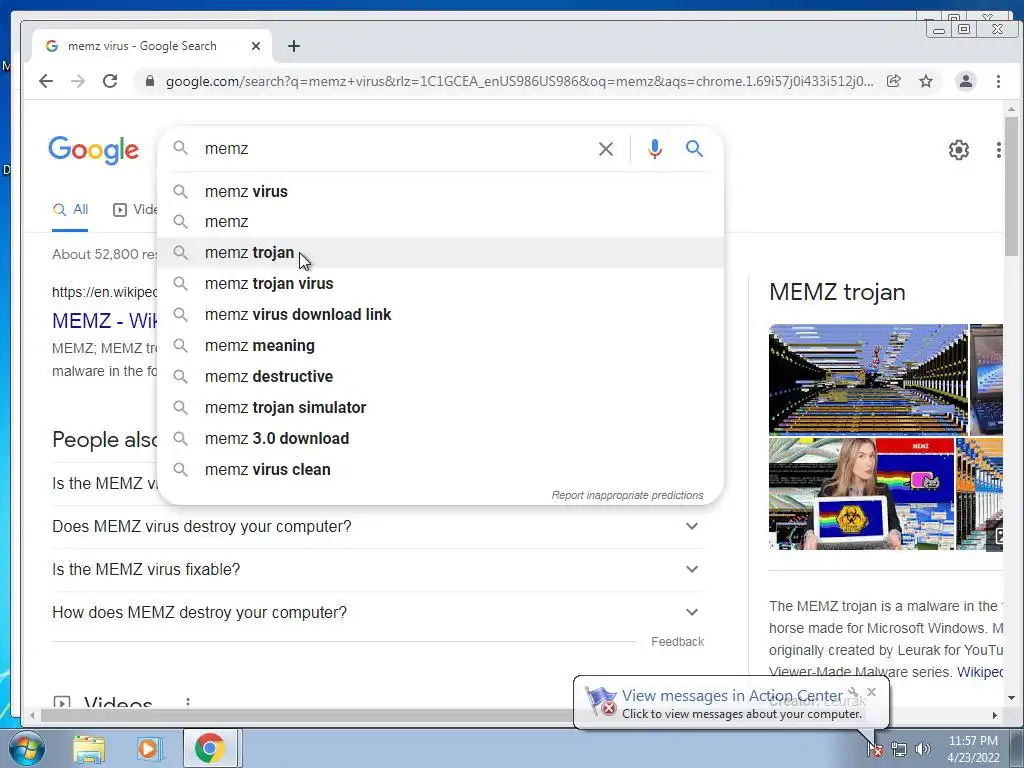1024x768 pixels.
Task: Click the blue search magnifier button
Action: pos(694,149)
